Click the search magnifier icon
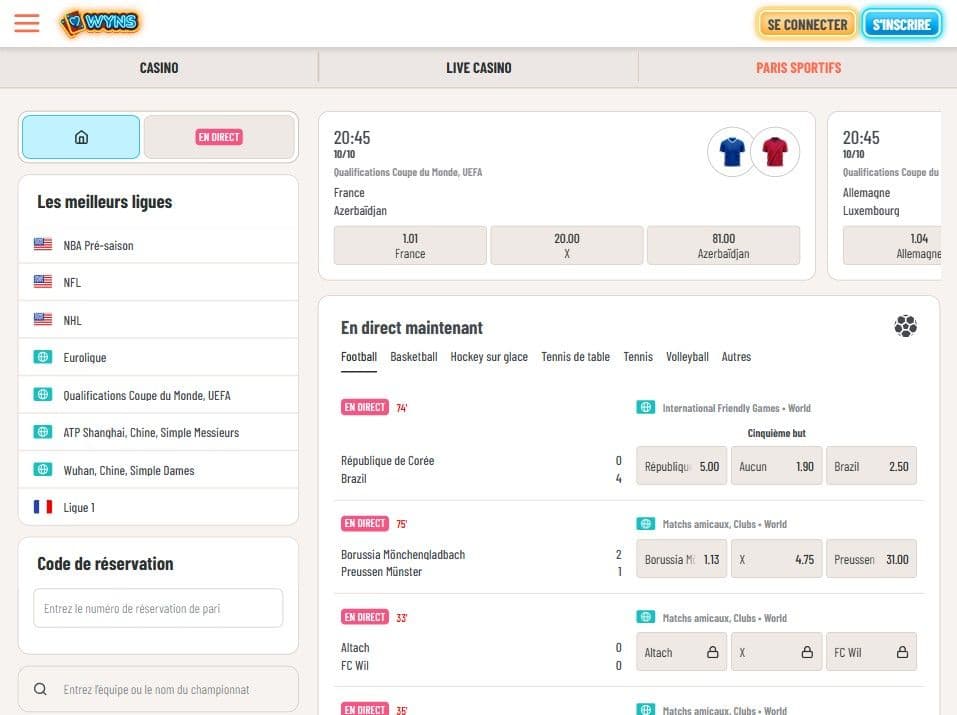This screenshot has height=715, width=957. (x=41, y=689)
